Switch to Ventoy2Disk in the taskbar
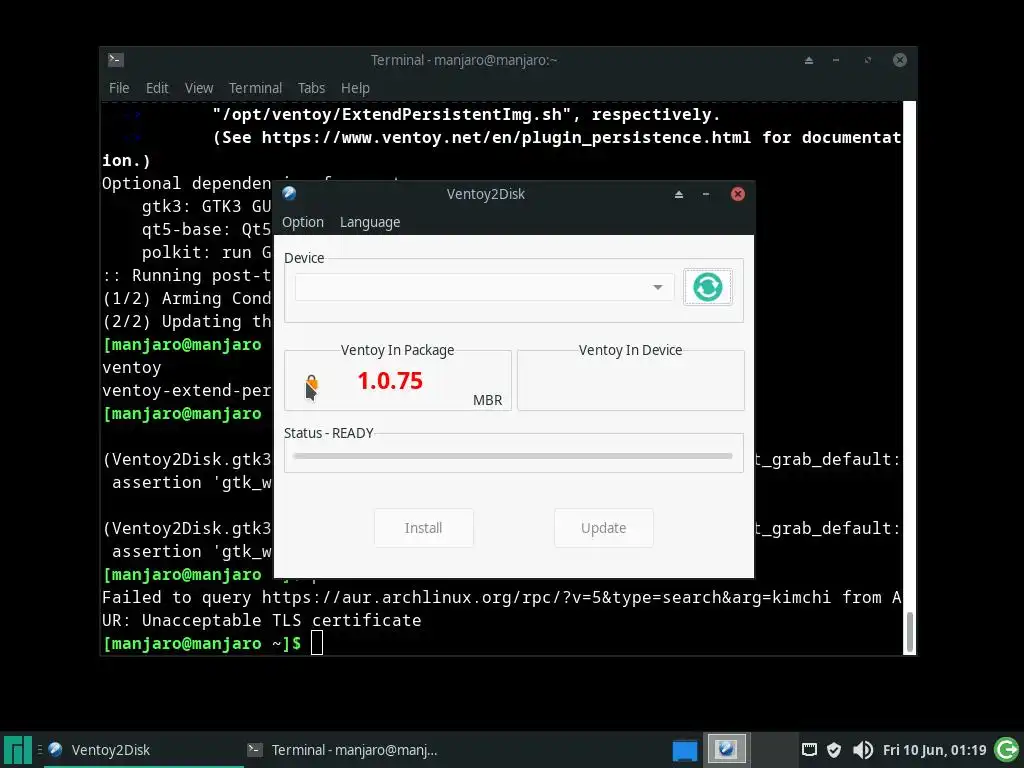This screenshot has height=768, width=1024. (143, 750)
